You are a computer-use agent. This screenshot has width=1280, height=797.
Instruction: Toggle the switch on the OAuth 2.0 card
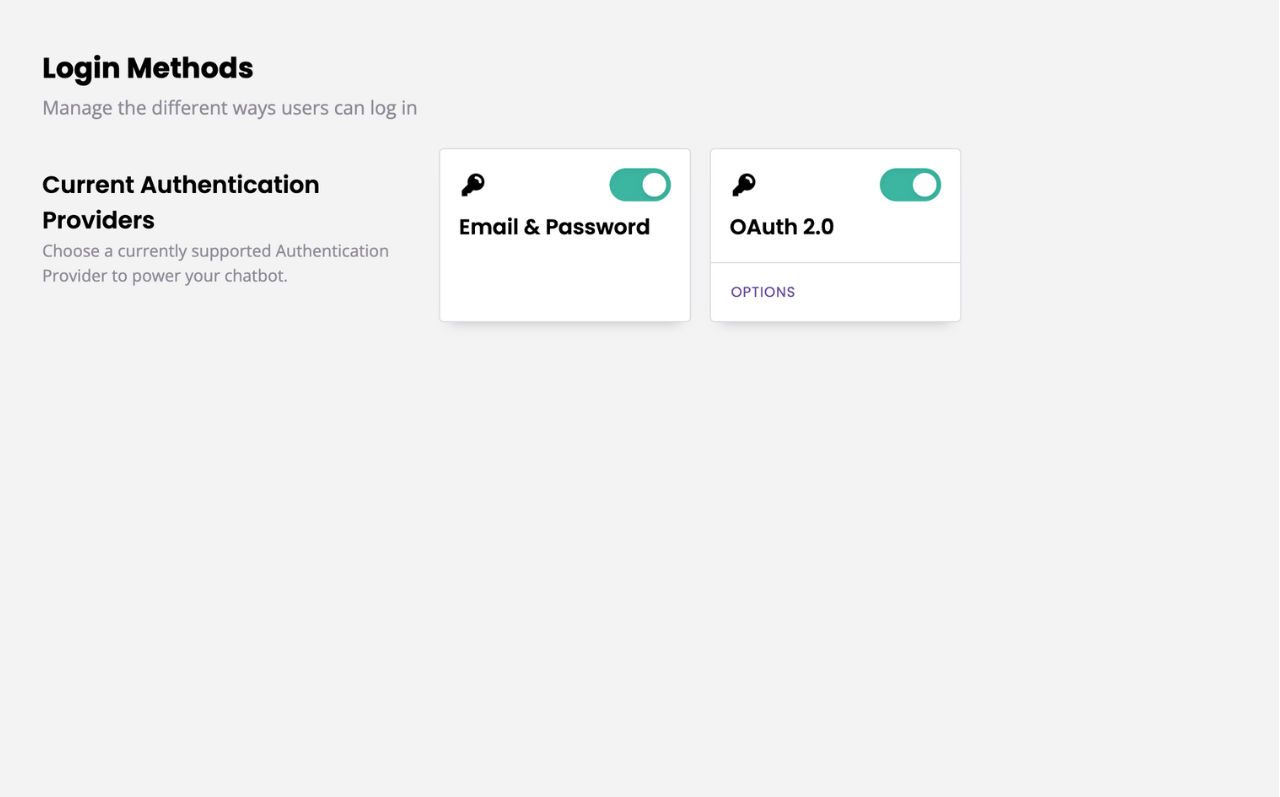[x=909, y=184]
